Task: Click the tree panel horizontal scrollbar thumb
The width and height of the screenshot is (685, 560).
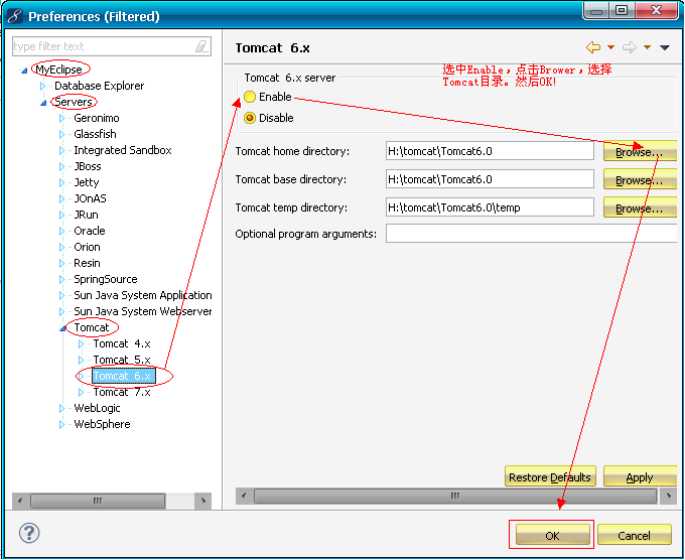Action: pos(98,501)
